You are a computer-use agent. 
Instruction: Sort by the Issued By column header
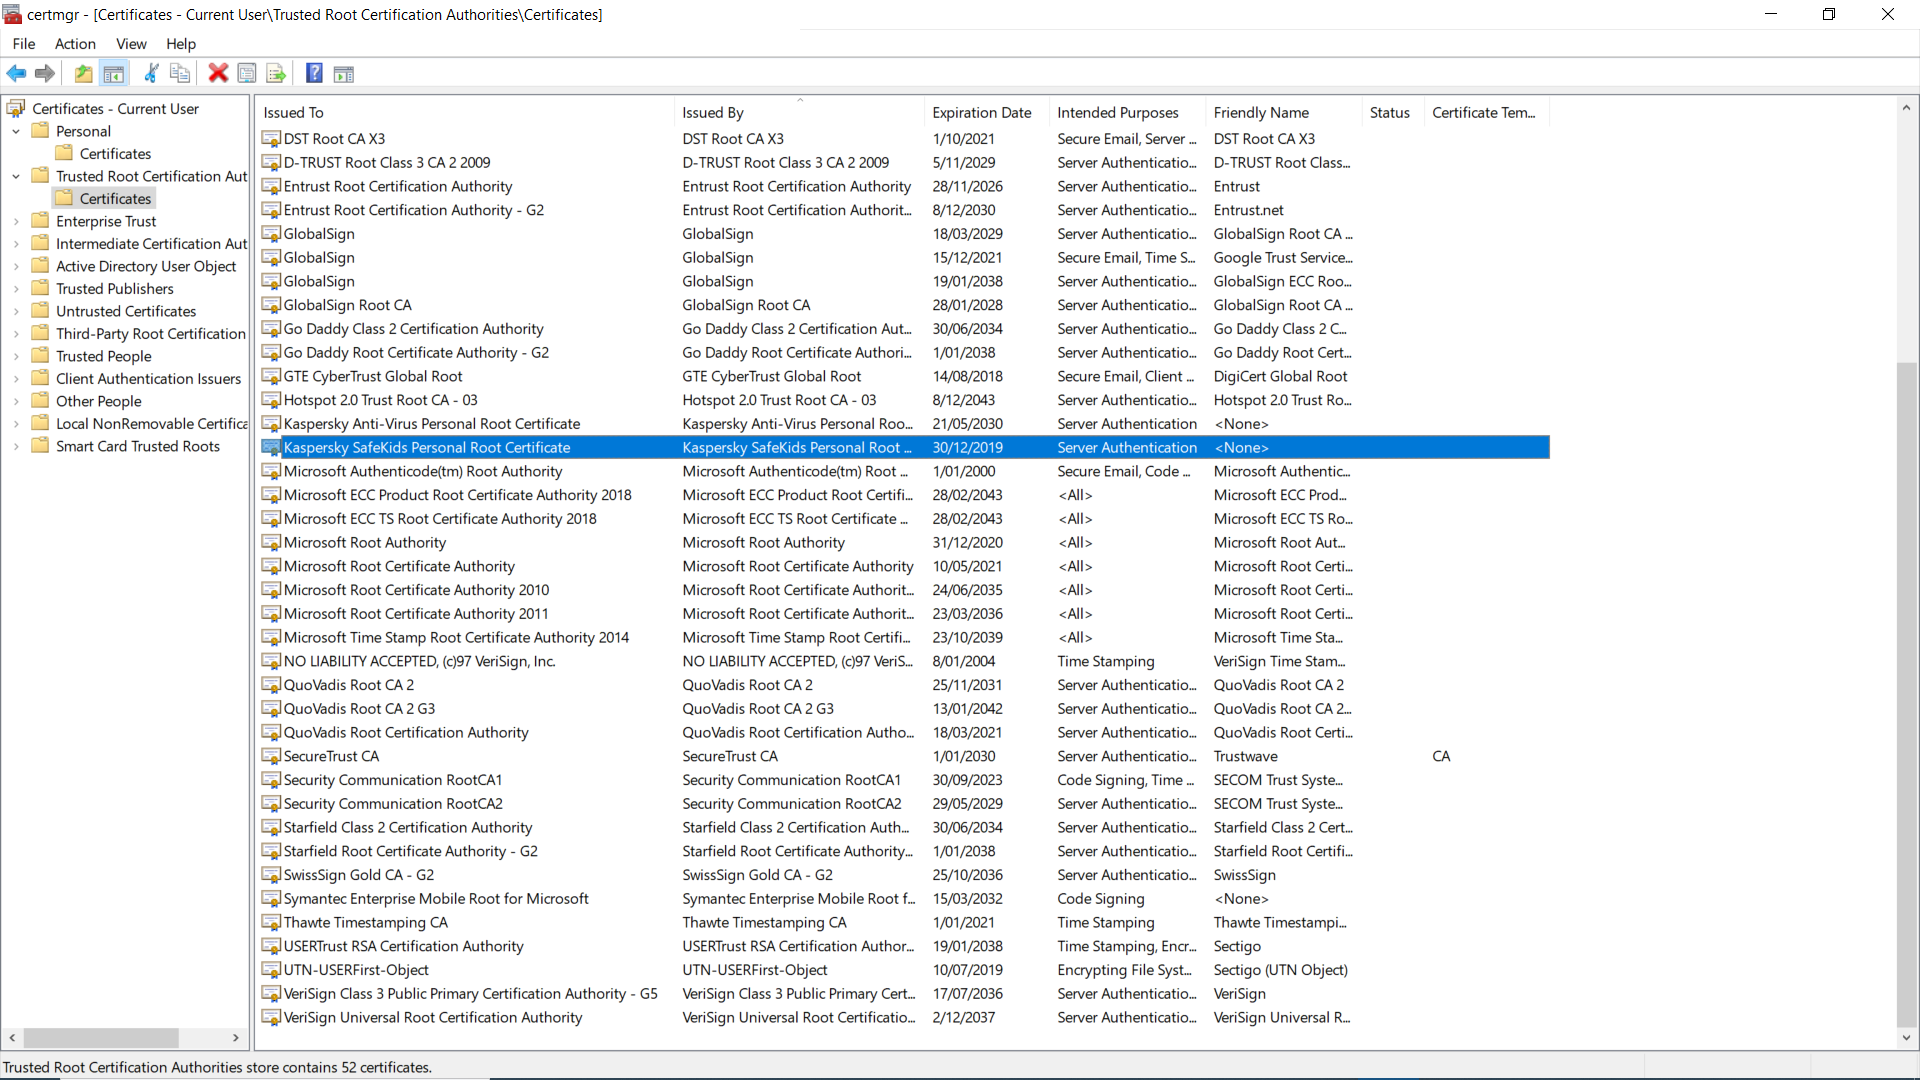point(799,113)
